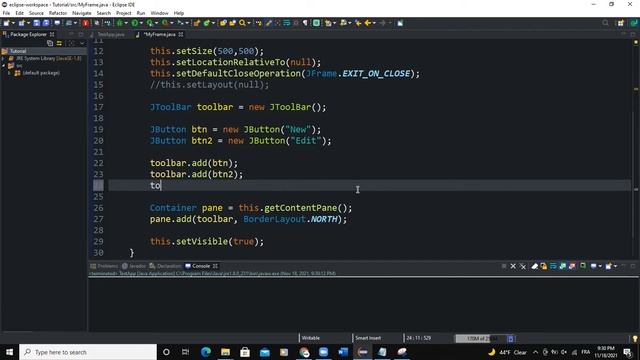Open the Window menu
The width and height of the screenshot is (640, 360).
(159, 13)
